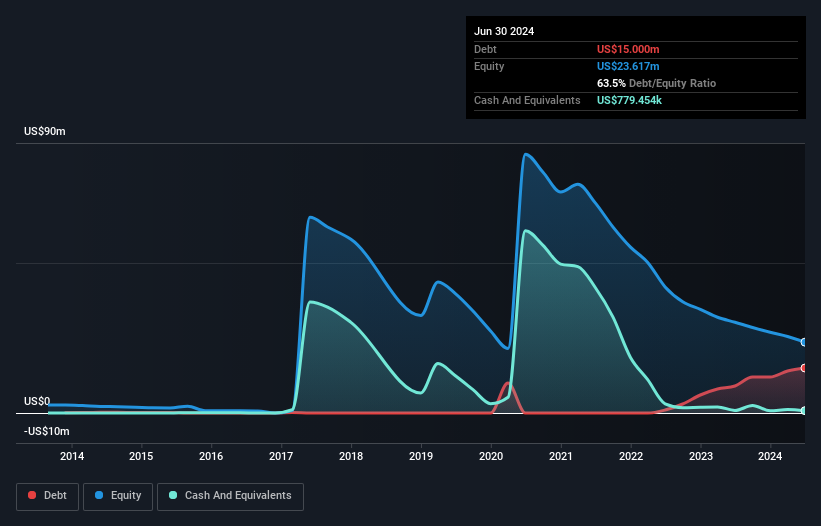Screen dimensions: 821x526
Task: Click the 2022 x-axis label
Action: click(x=631, y=456)
